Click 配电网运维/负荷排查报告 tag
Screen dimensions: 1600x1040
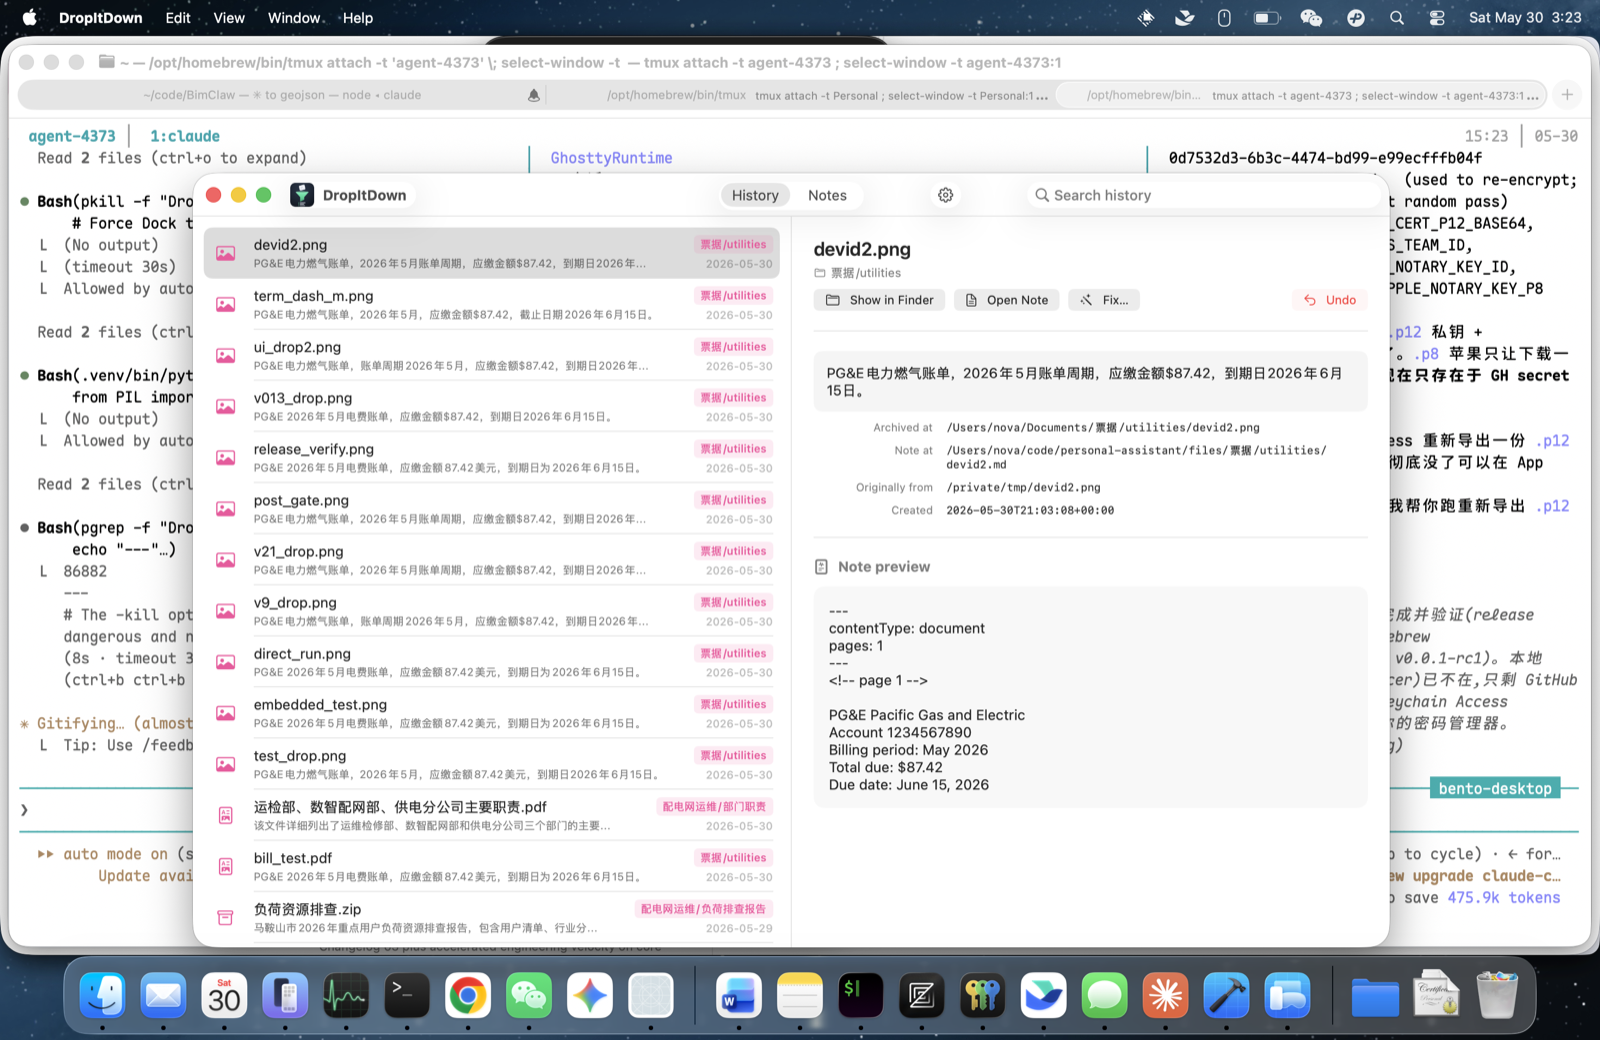click(703, 909)
